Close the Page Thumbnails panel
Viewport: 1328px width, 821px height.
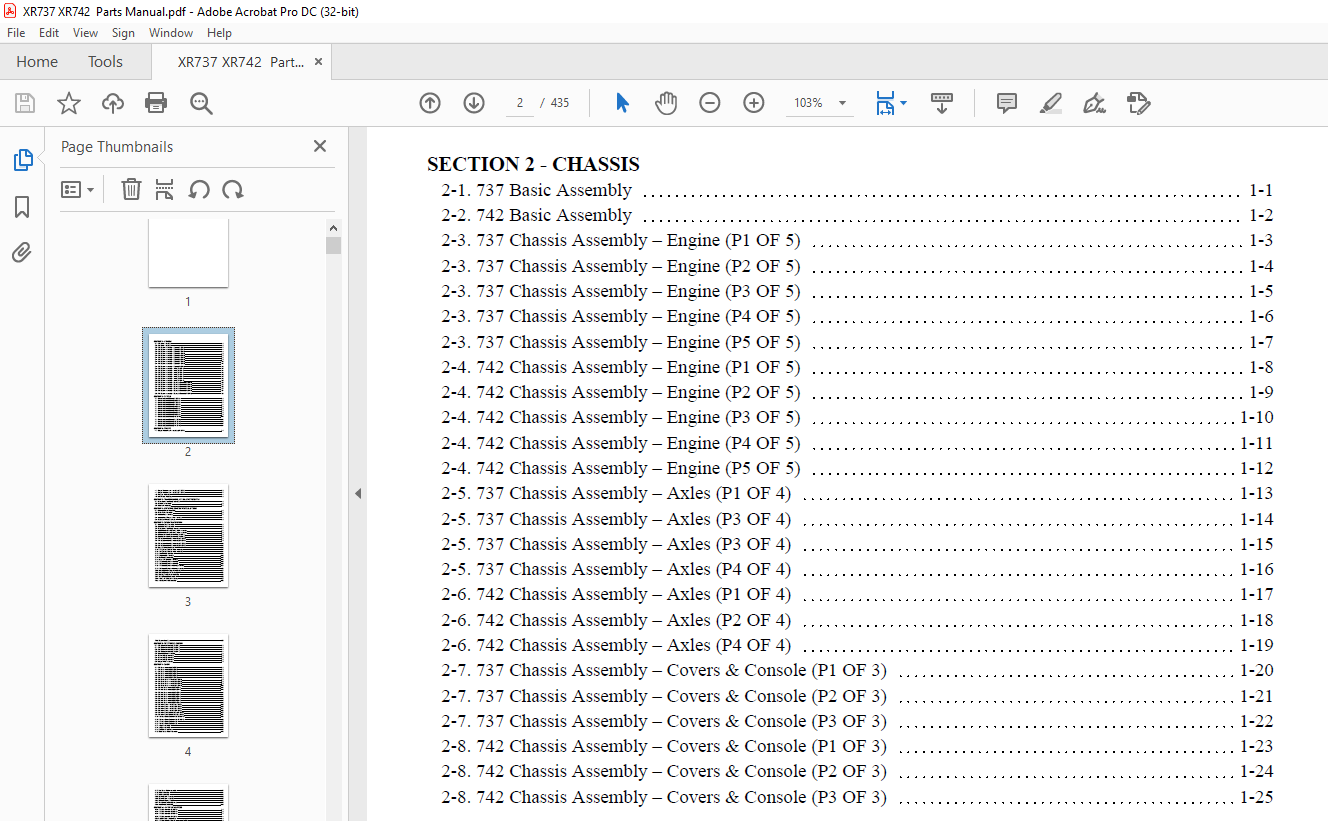(320, 146)
